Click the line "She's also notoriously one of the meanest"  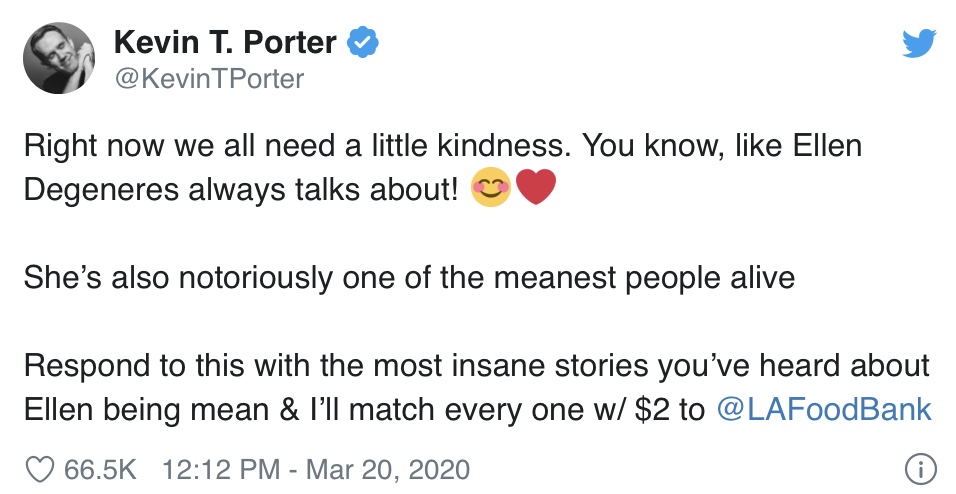click(x=408, y=277)
